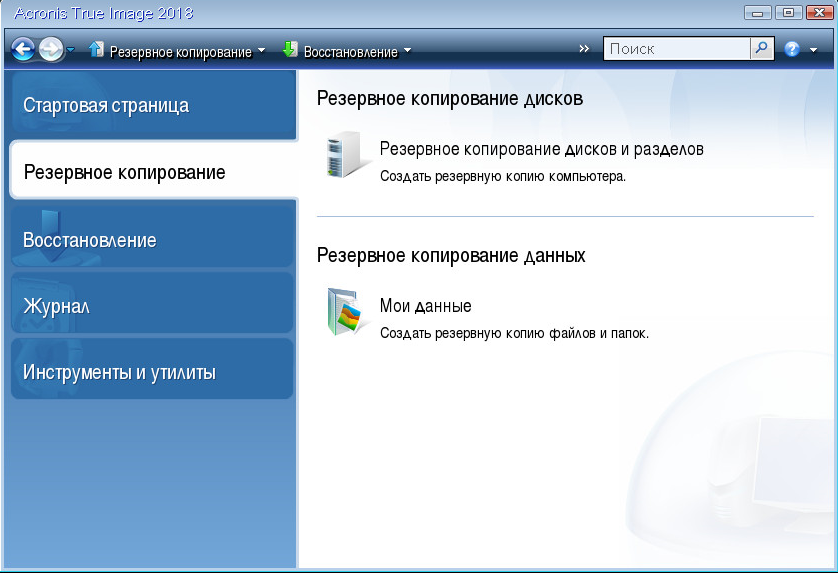Minimize the Acronis True Image window
This screenshot has width=838, height=573.
pos(757,12)
